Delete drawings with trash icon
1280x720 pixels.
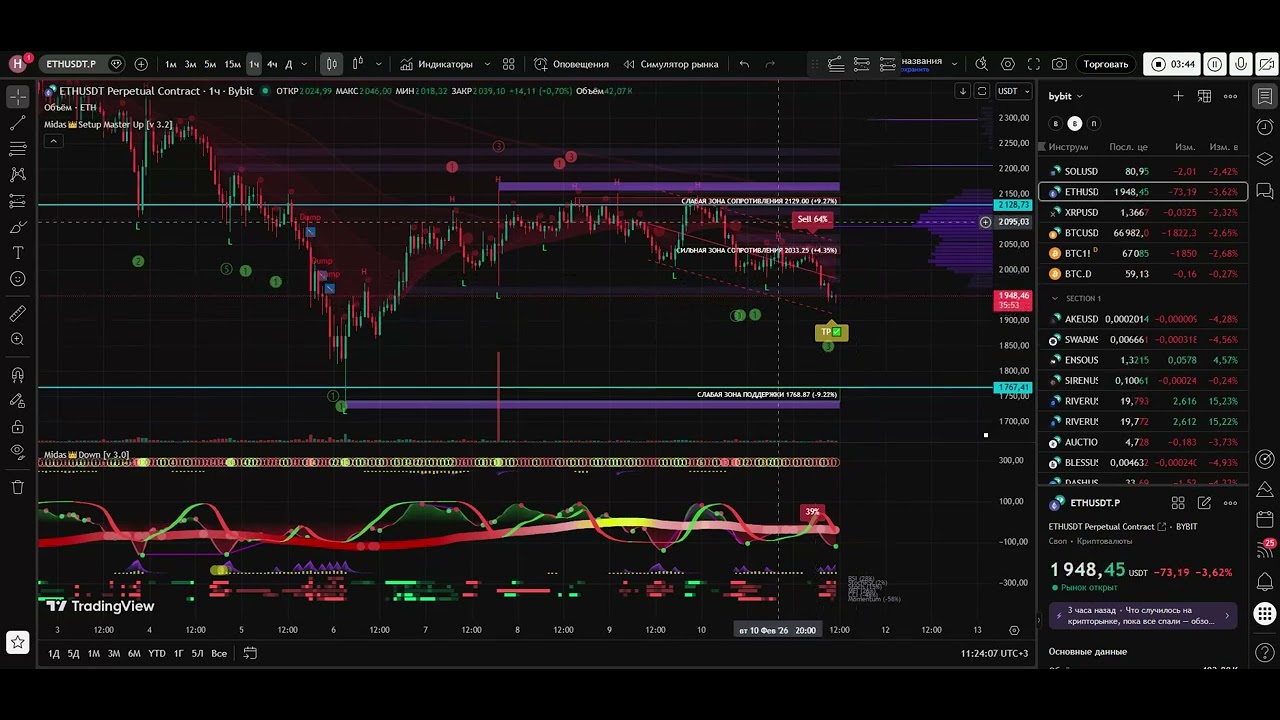point(18,487)
